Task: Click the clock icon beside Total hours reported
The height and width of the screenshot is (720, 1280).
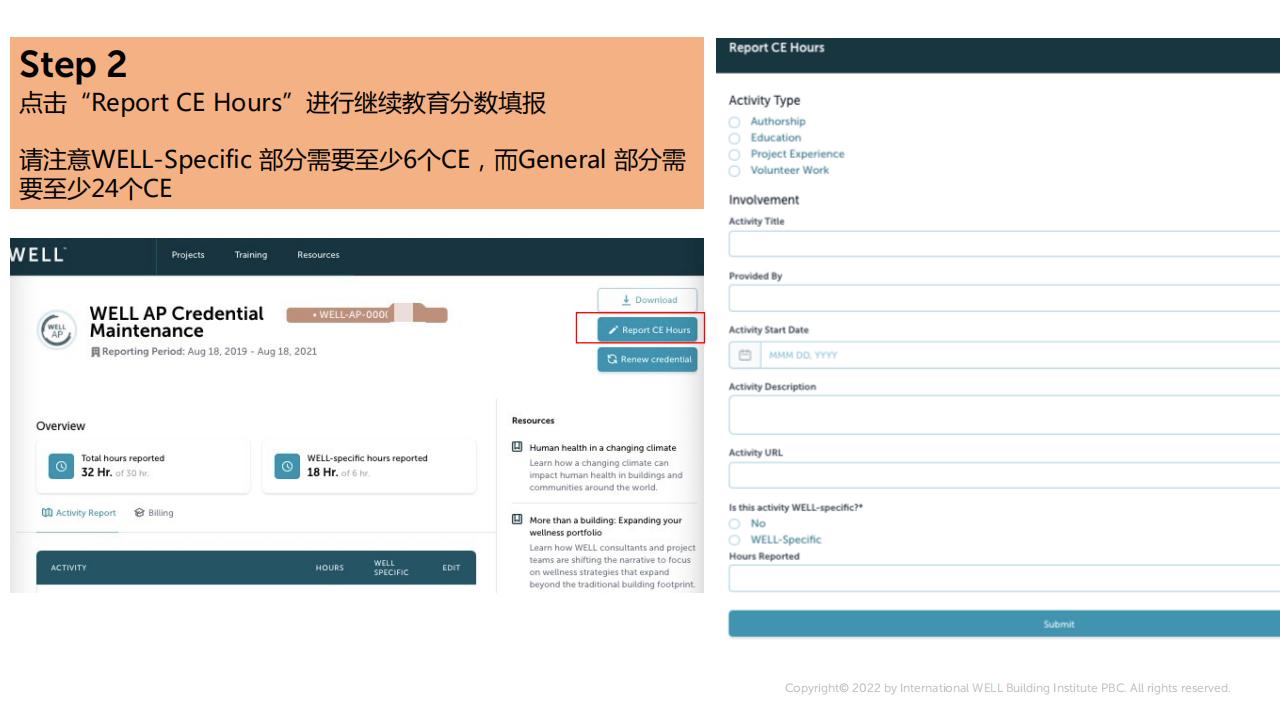Action: 62,466
